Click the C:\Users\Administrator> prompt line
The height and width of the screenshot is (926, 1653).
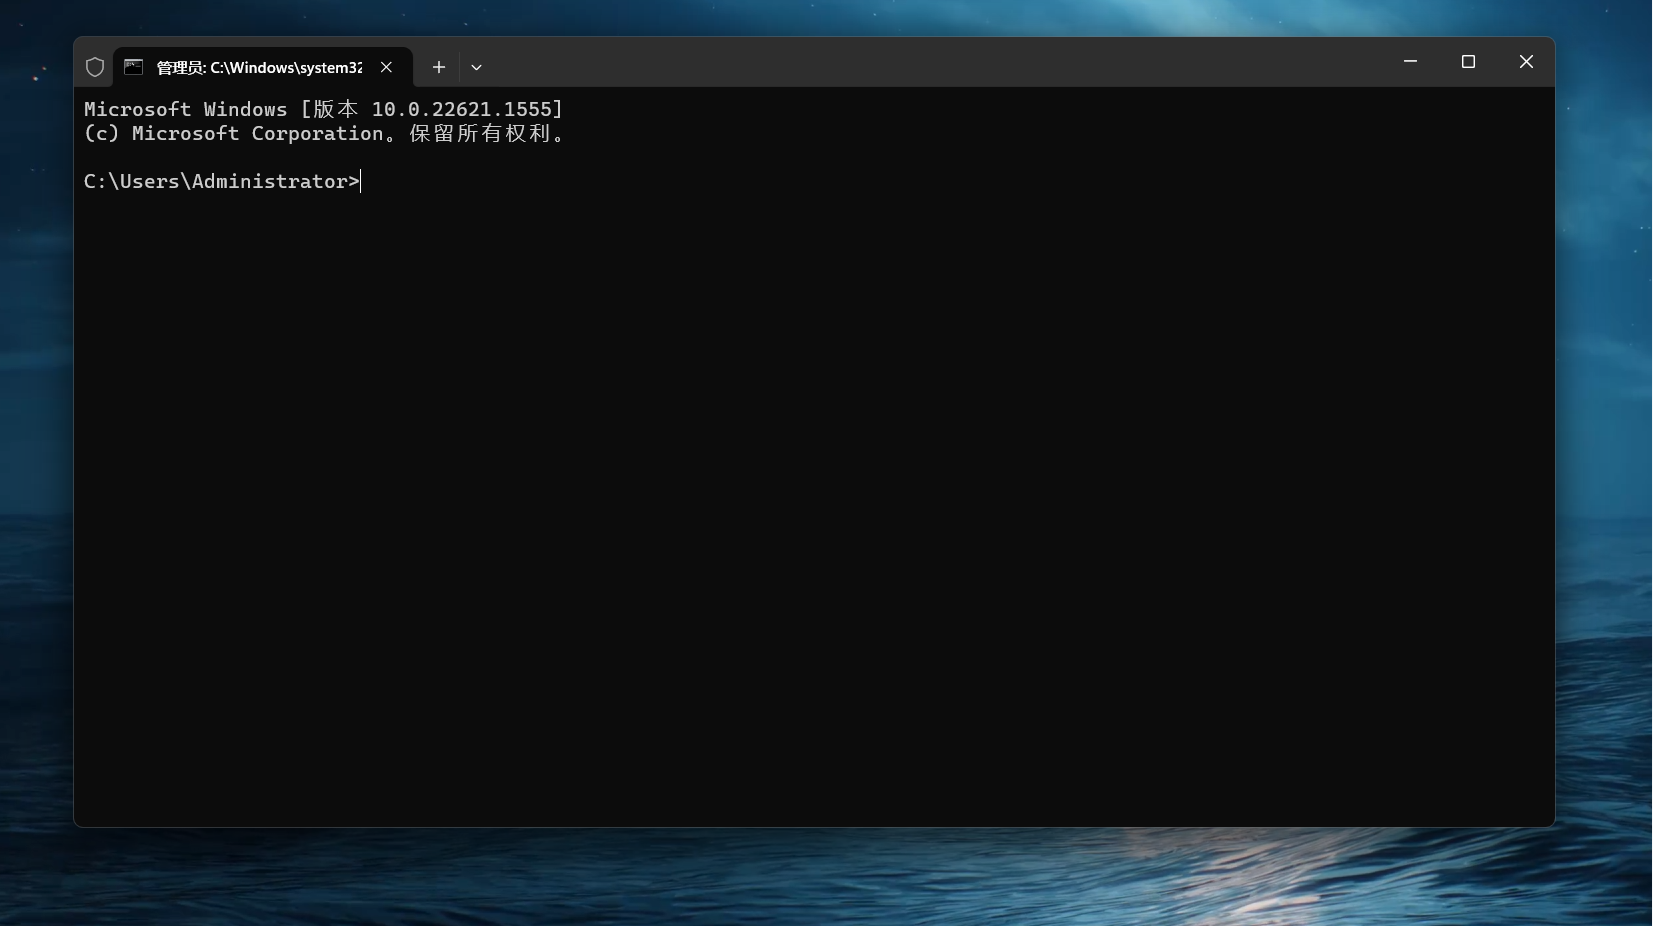coord(222,181)
